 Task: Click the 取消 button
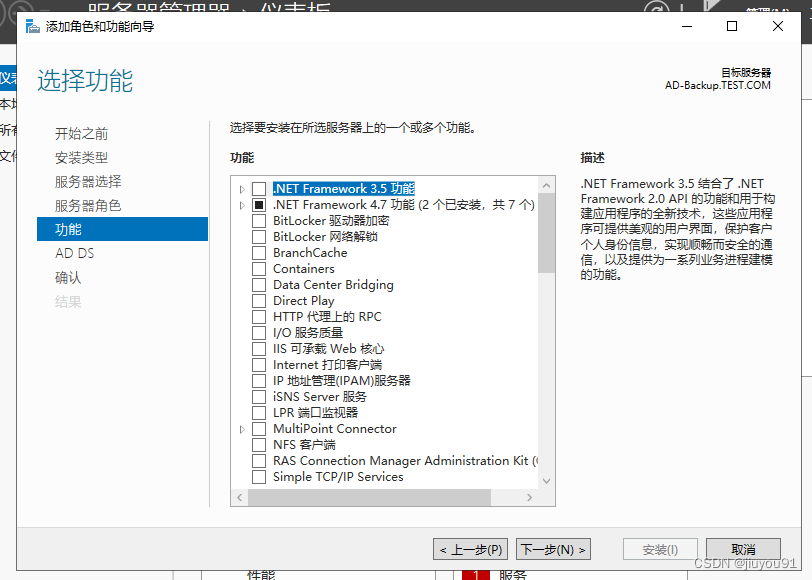pyautogui.click(x=743, y=549)
